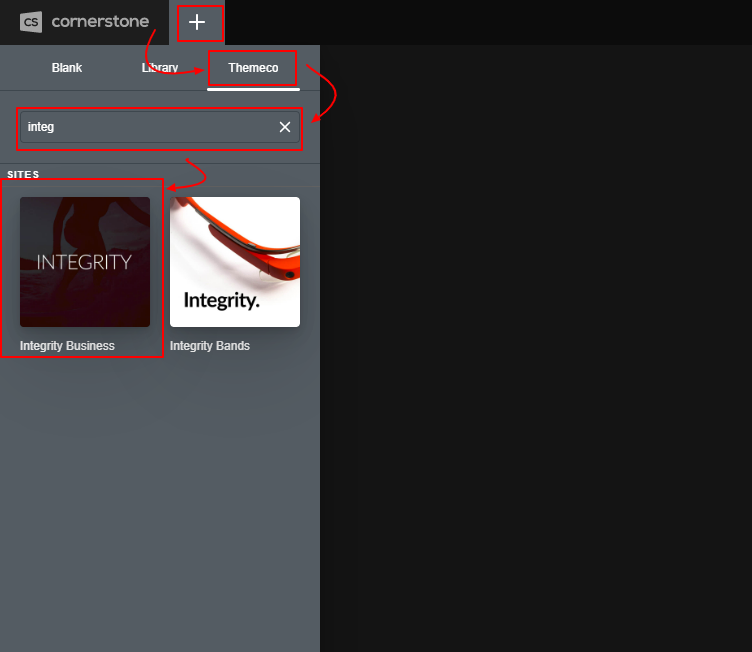The height and width of the screenshot is (652, 752).
Task: Click the empty black top bar beside plus button
Action: [x=480, y=22]
